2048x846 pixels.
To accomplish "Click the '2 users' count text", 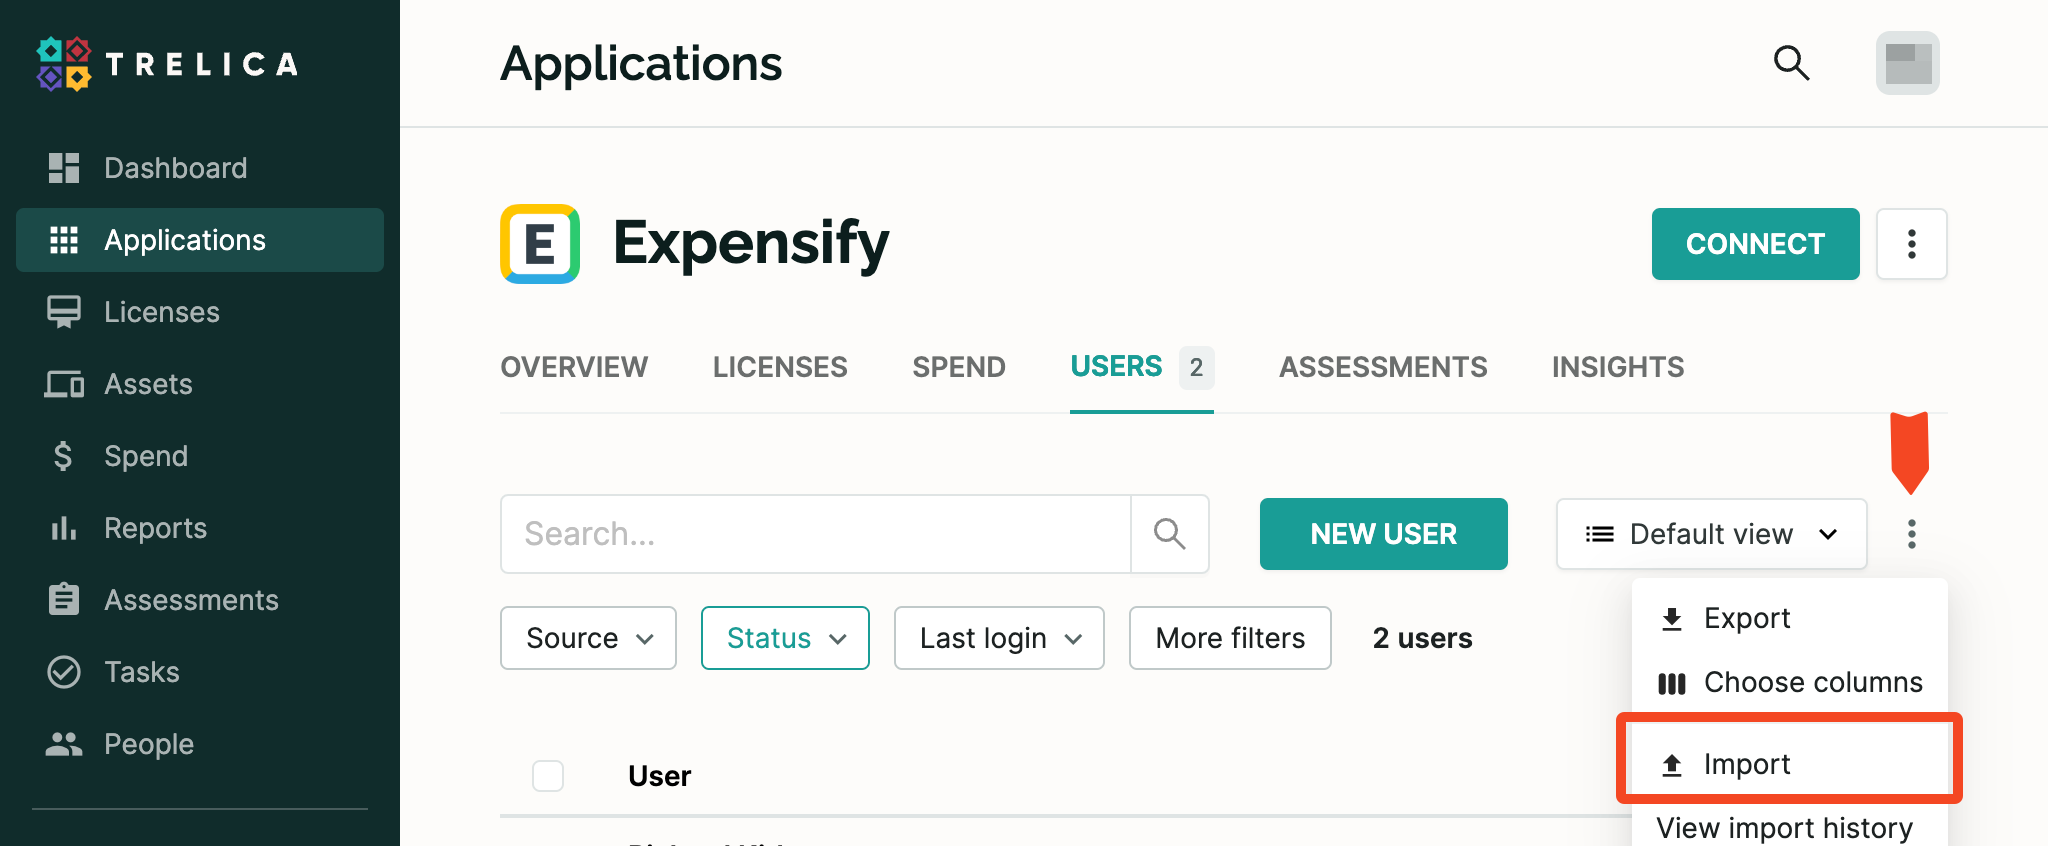I will tap(1422, 638).
